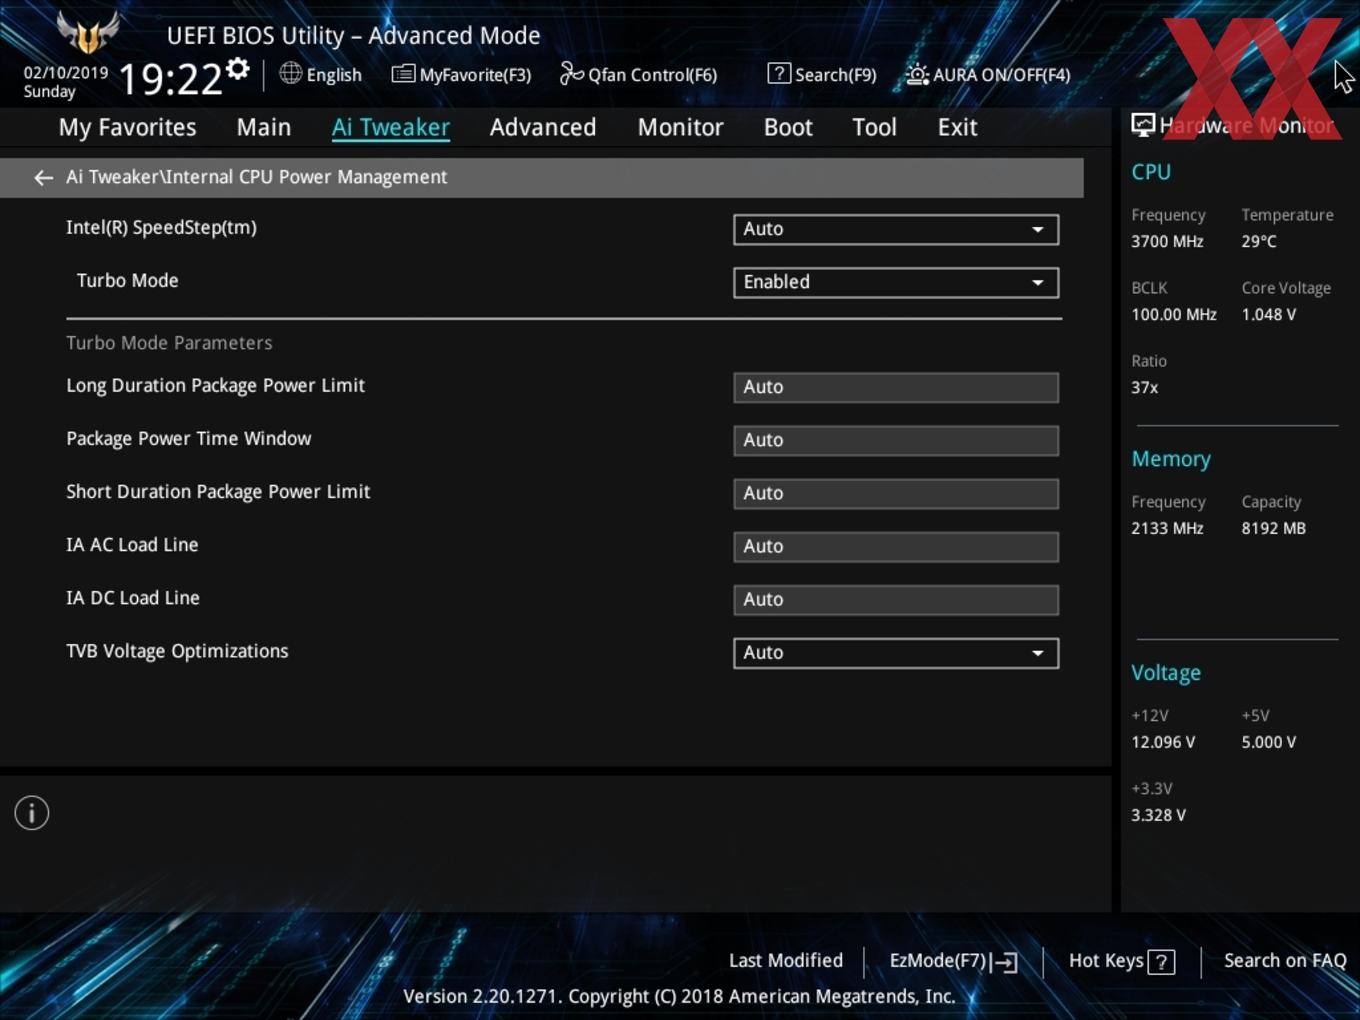This screenshot has width=1360, height=1020.
Task: Click the memory frequency value 2133 MHz
Action: 1167,529
